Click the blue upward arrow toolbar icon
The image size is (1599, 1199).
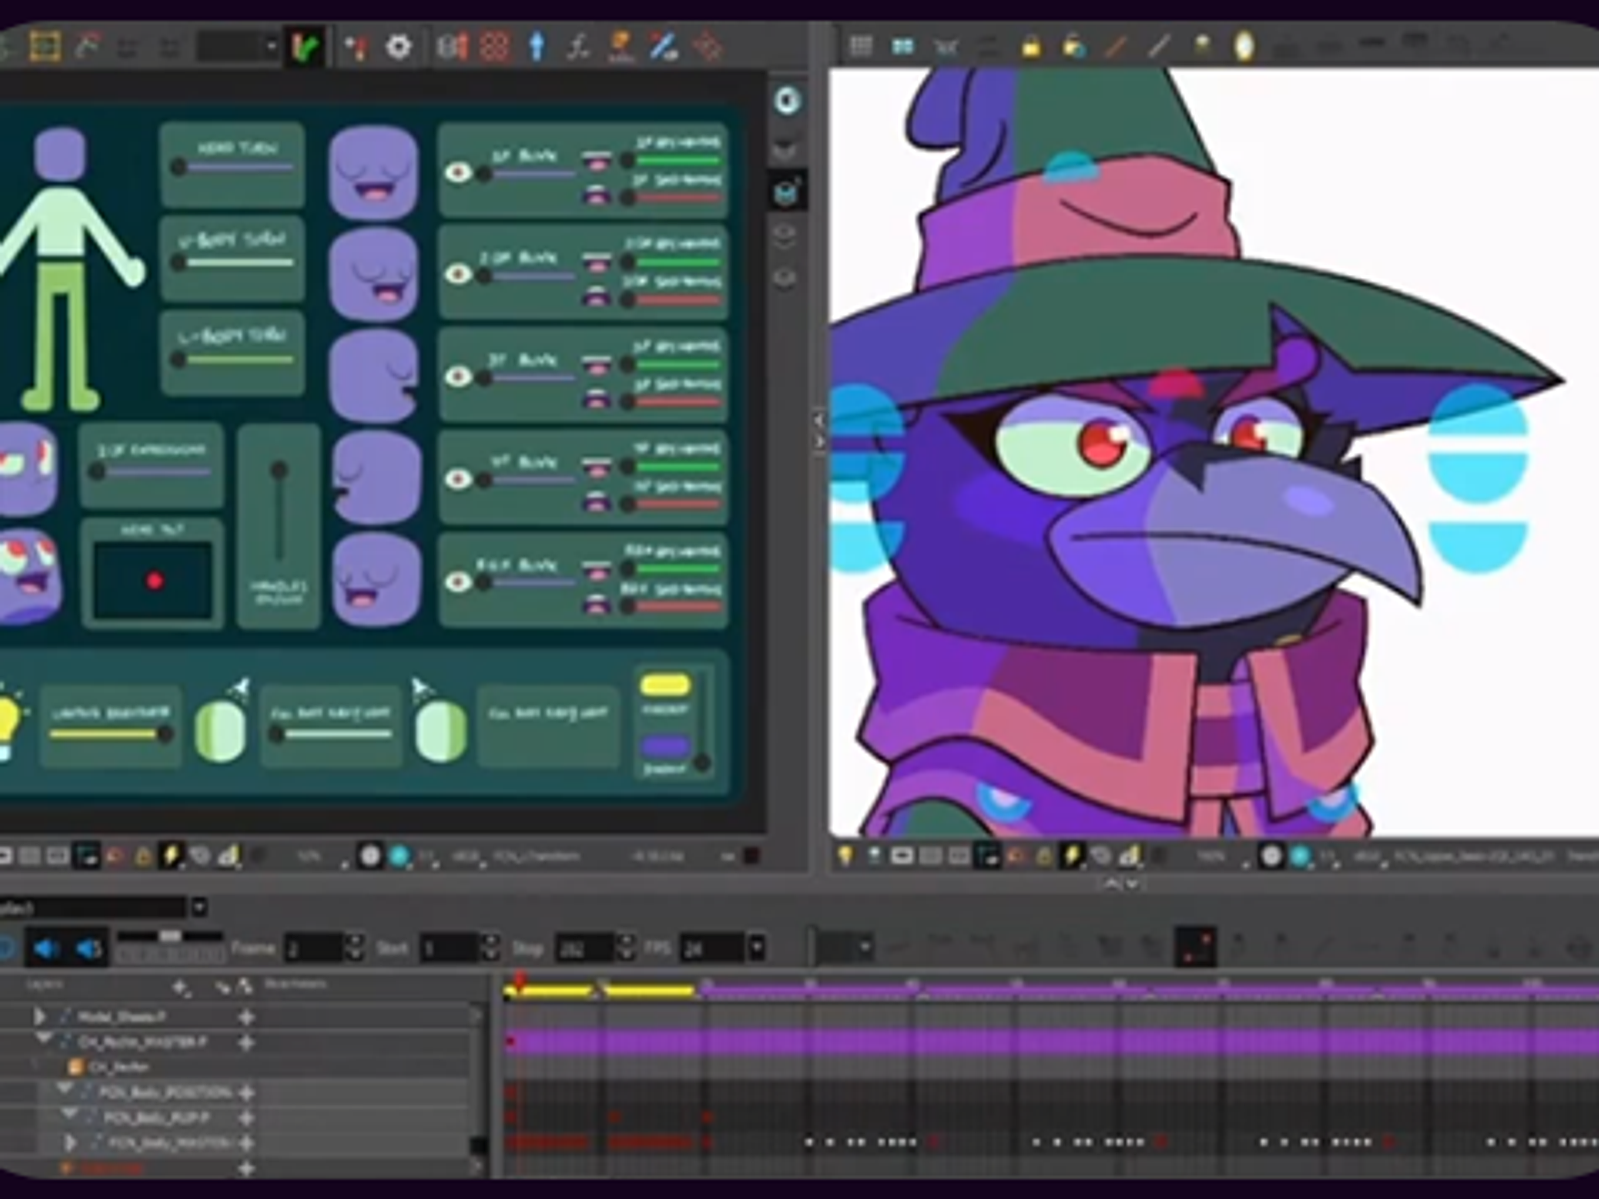click(537, 46)
